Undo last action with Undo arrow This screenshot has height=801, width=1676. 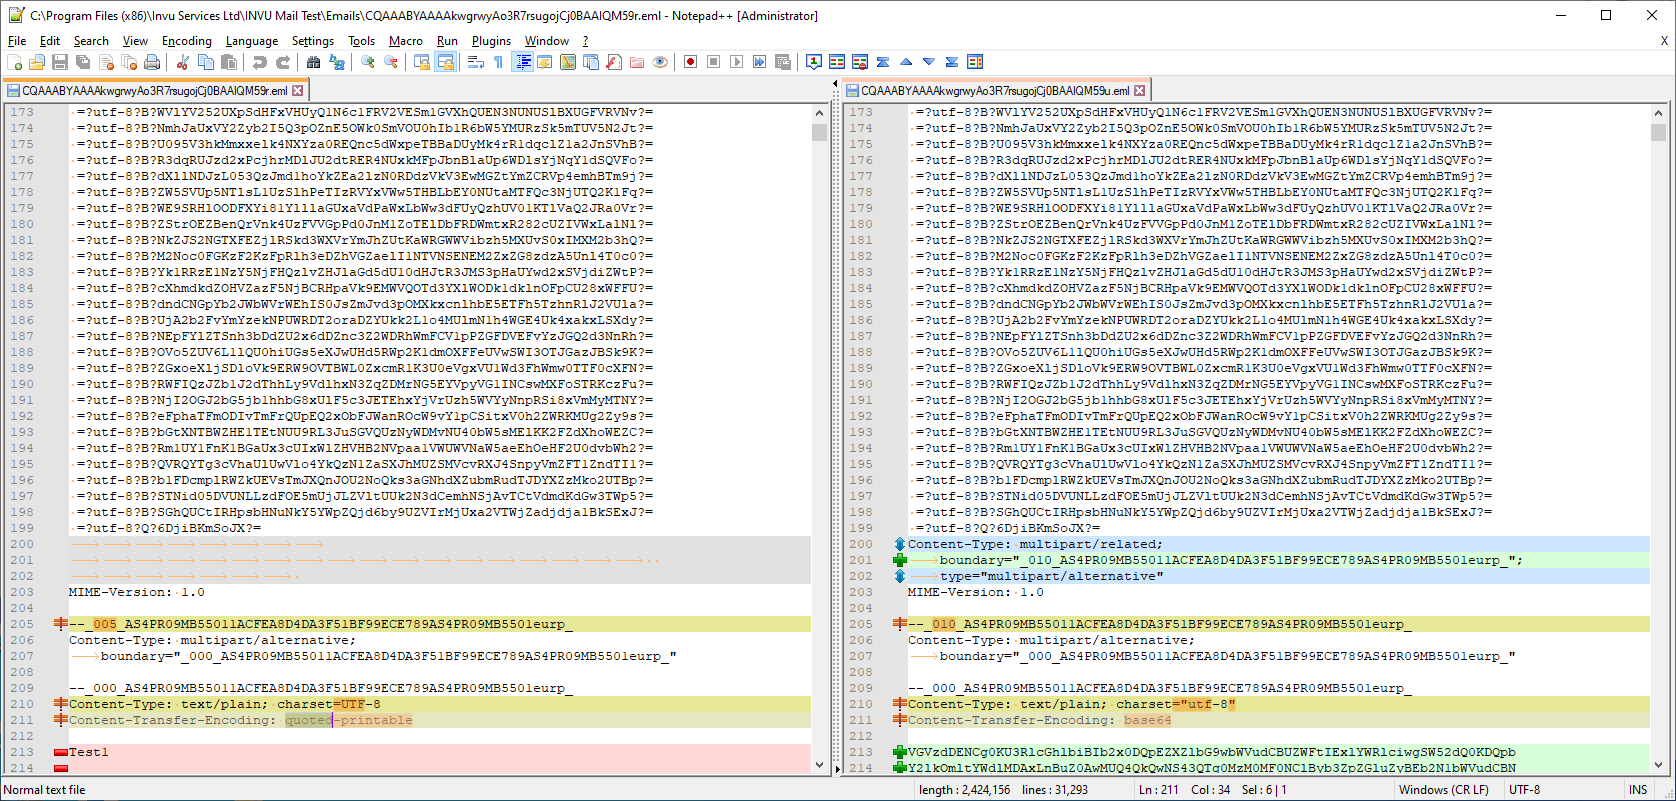click(260, 62)
